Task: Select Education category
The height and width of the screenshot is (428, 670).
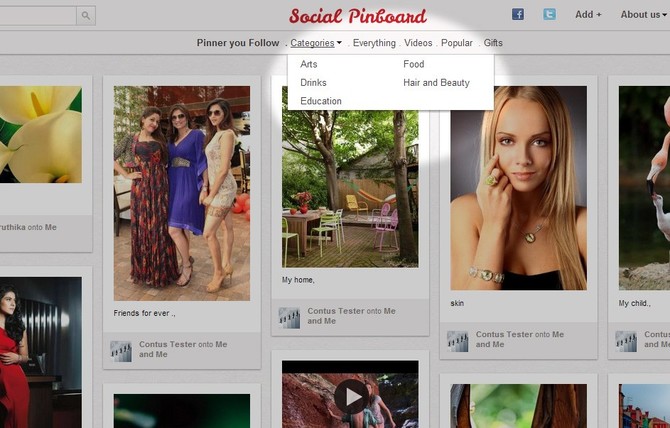Action: click(x=320, y=101)
